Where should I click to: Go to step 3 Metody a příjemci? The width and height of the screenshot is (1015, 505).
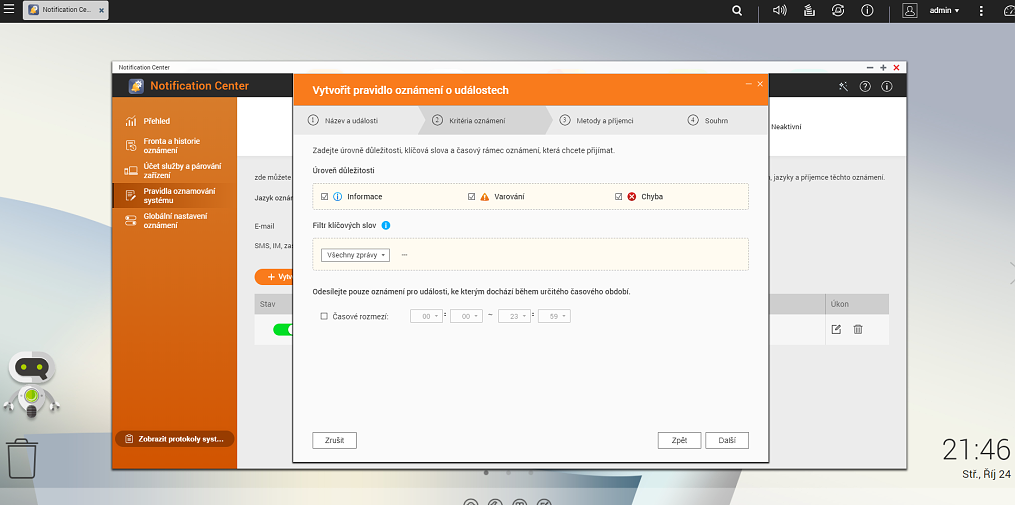[x=596, y=120]
